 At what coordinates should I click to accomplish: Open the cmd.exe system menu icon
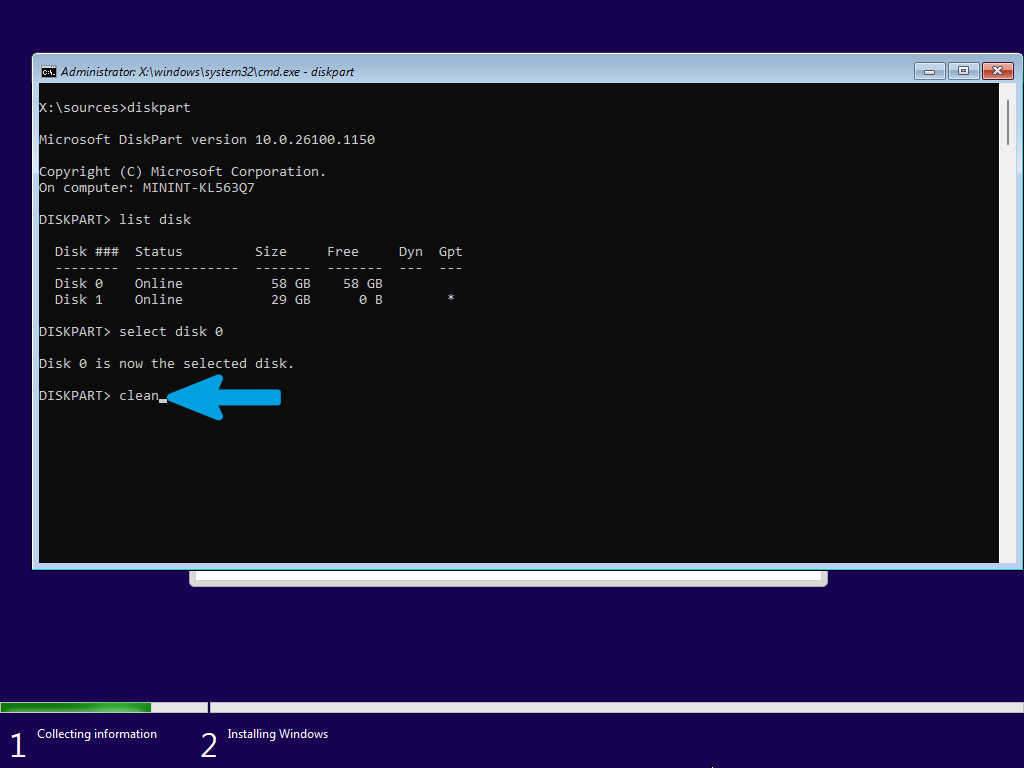coord(48,72)
